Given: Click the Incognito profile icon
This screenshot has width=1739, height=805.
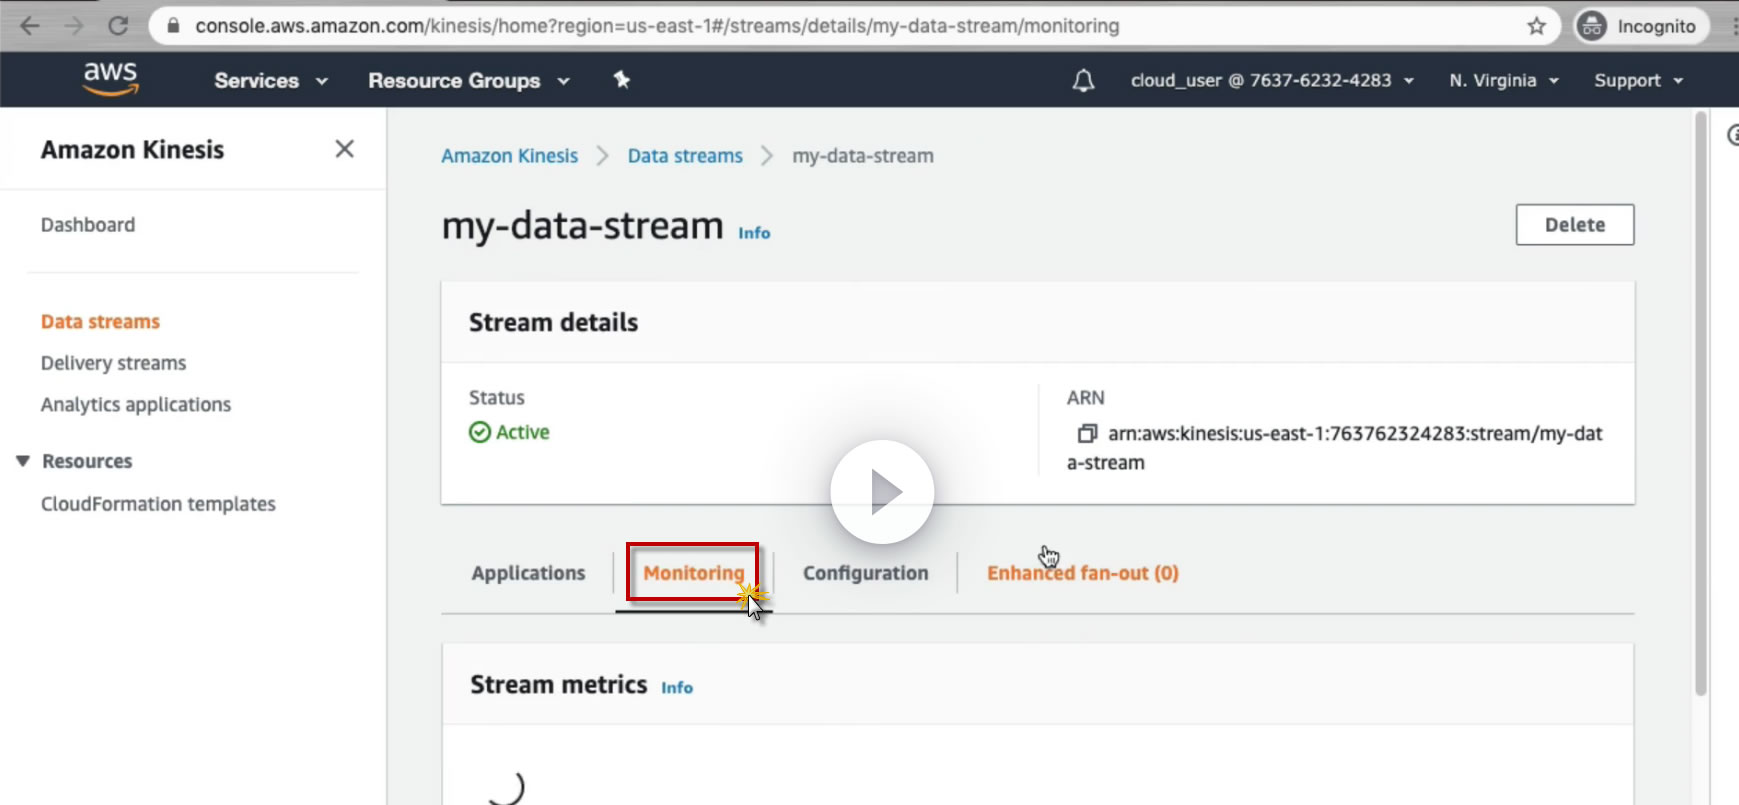Looking at the screenshot, I should (x=1591, y=26).
